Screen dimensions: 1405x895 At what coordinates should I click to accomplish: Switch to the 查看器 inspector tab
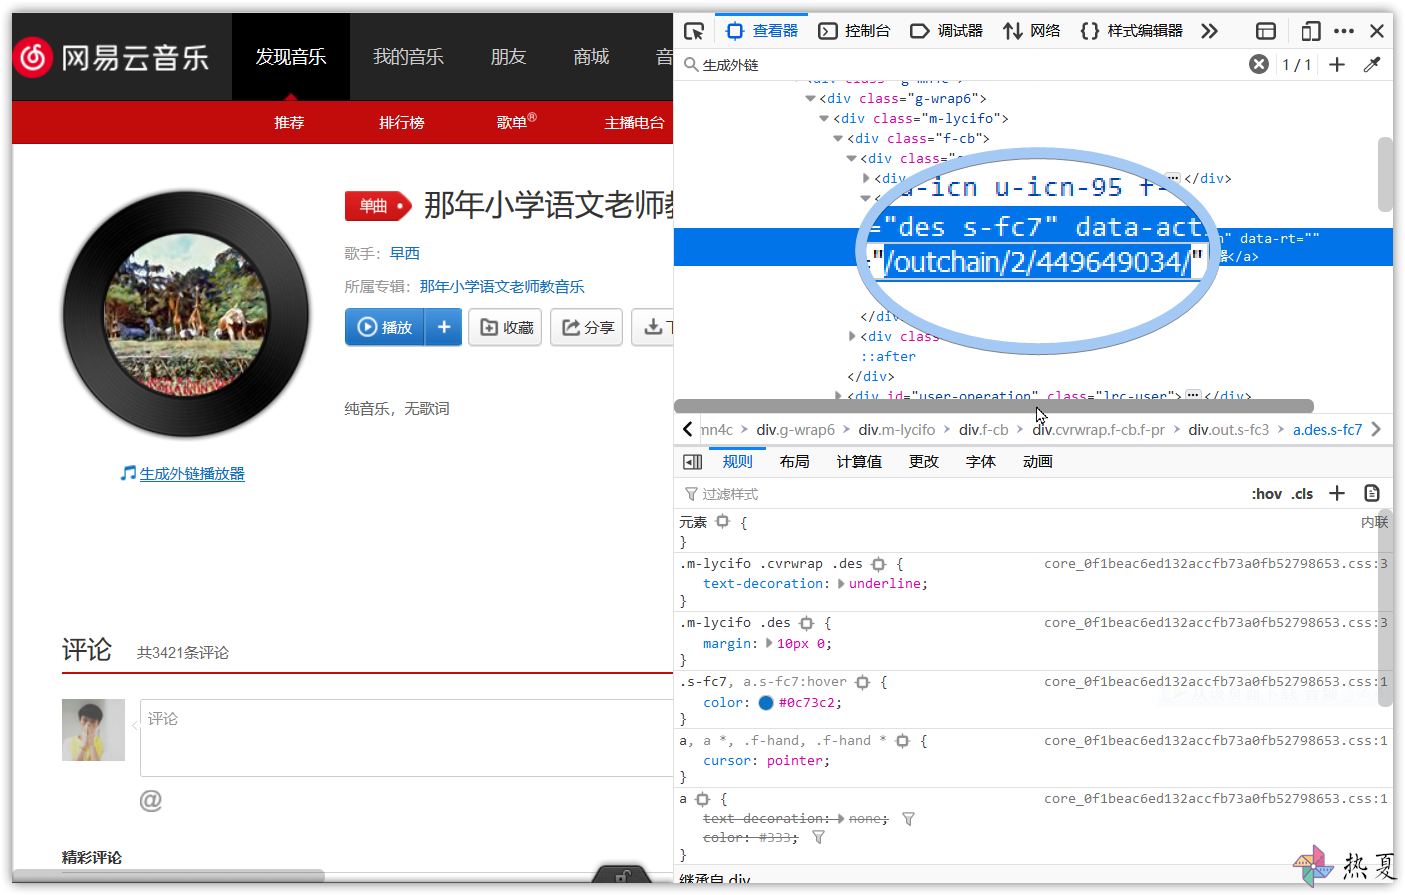pyautogui.click(x=763, y=31)
